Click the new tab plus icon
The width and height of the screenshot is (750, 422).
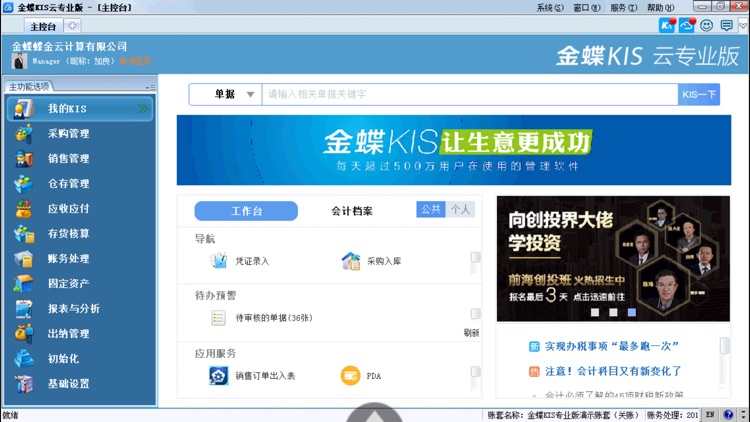(72, 26)
